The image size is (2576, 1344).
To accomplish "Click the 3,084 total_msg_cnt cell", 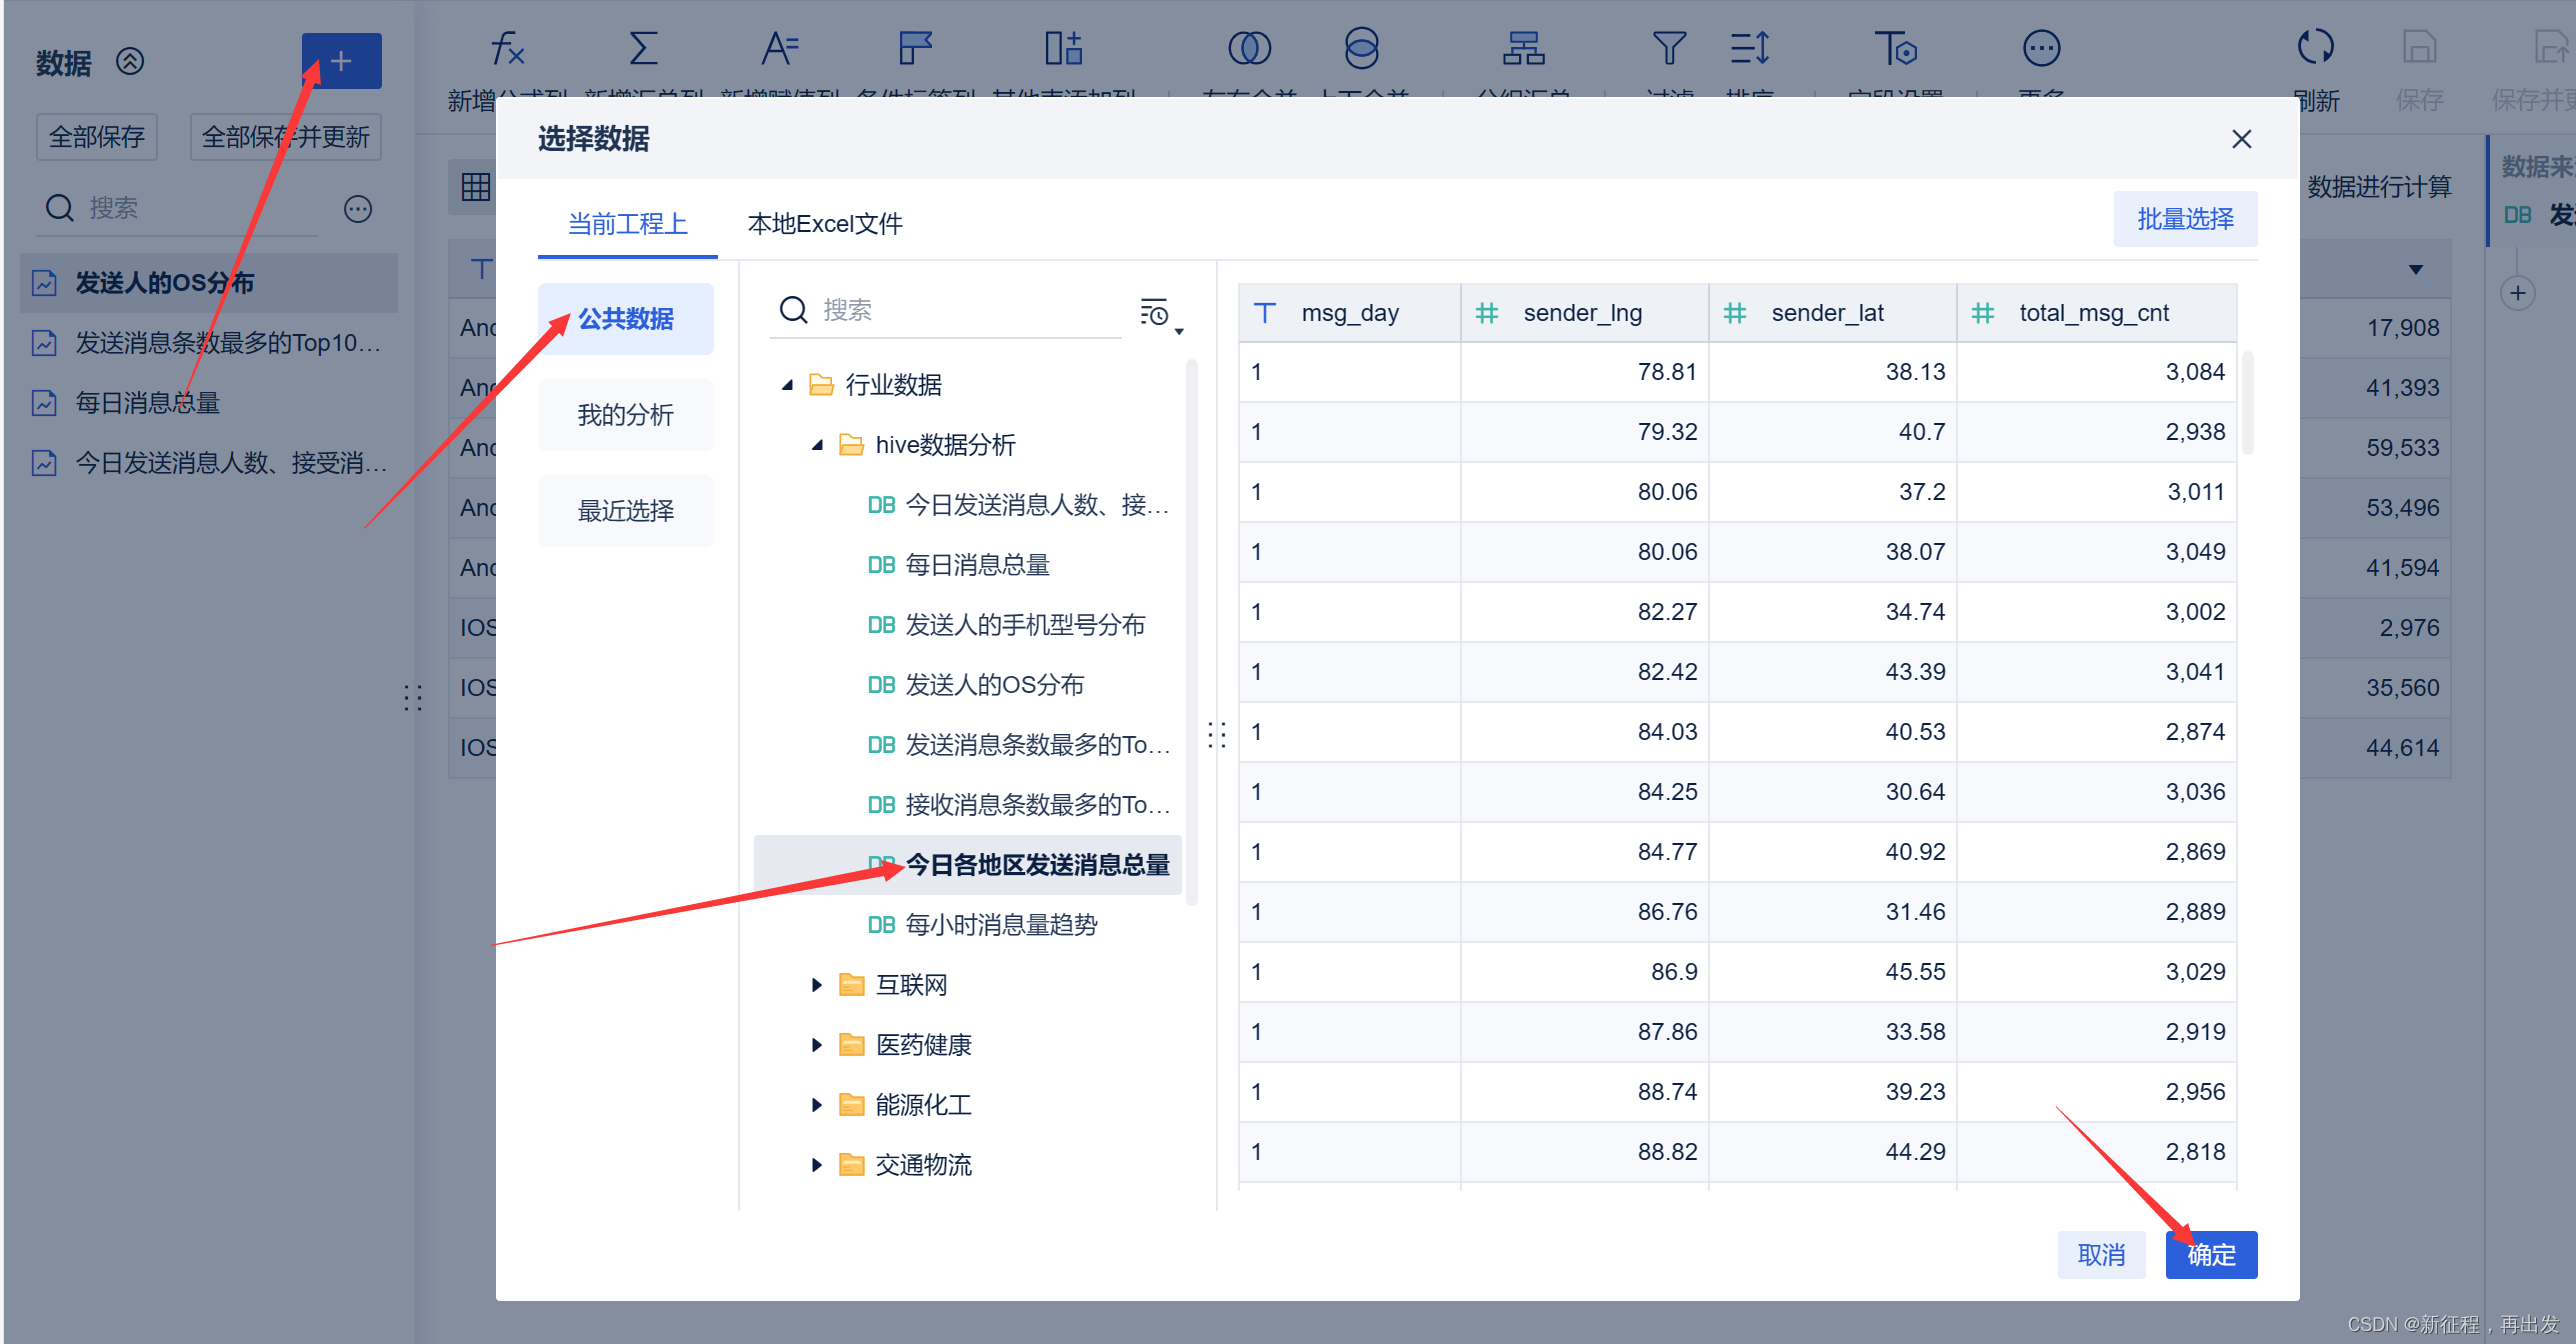I will 2097,372.
